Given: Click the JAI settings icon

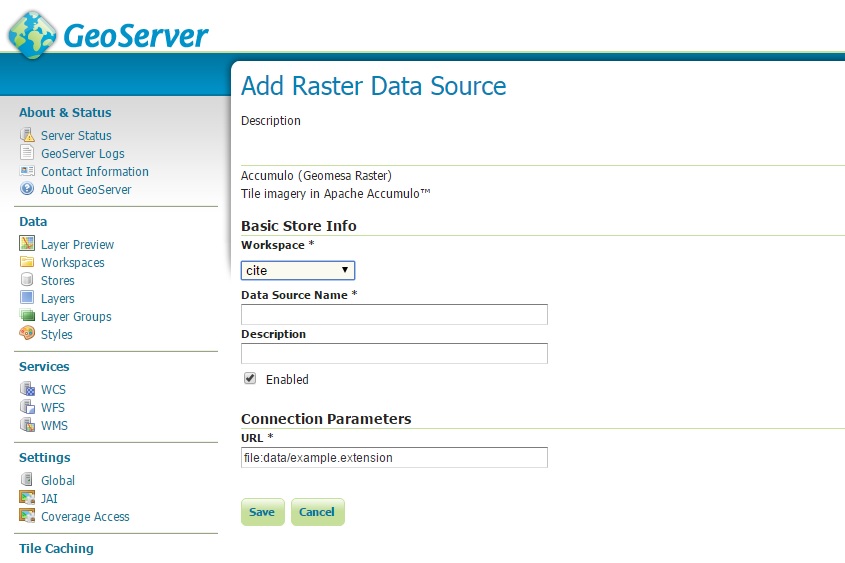Looking at the screenshot, I should pyautogui.click(x=27, y=498).
